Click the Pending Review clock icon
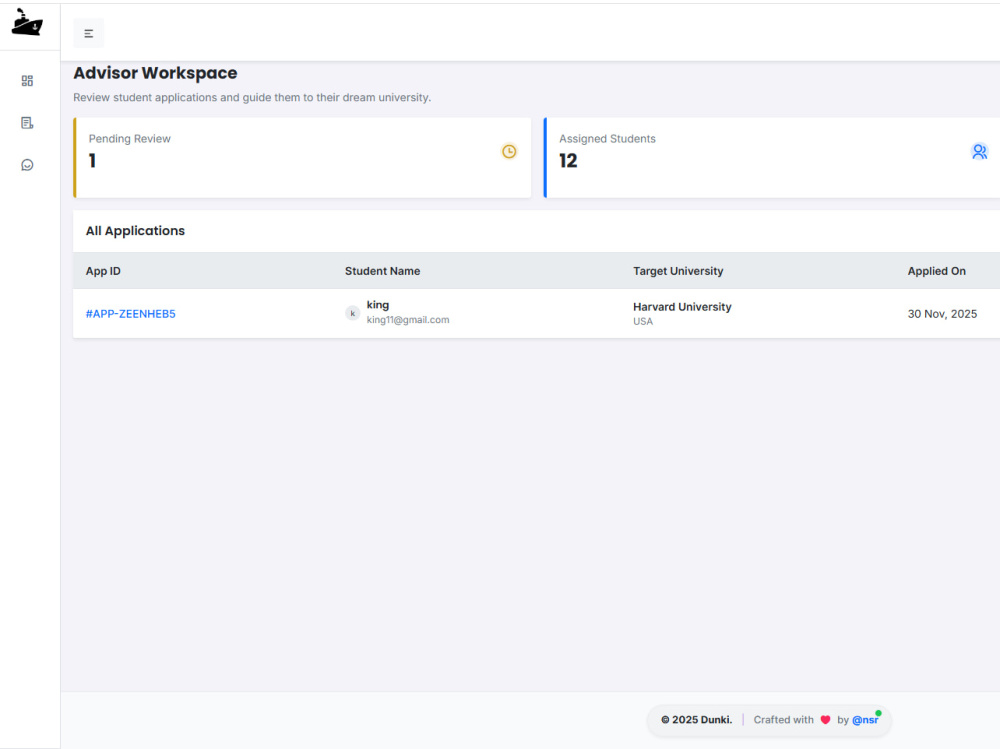This screenshot has width=1000, height=749. point(509,151)
